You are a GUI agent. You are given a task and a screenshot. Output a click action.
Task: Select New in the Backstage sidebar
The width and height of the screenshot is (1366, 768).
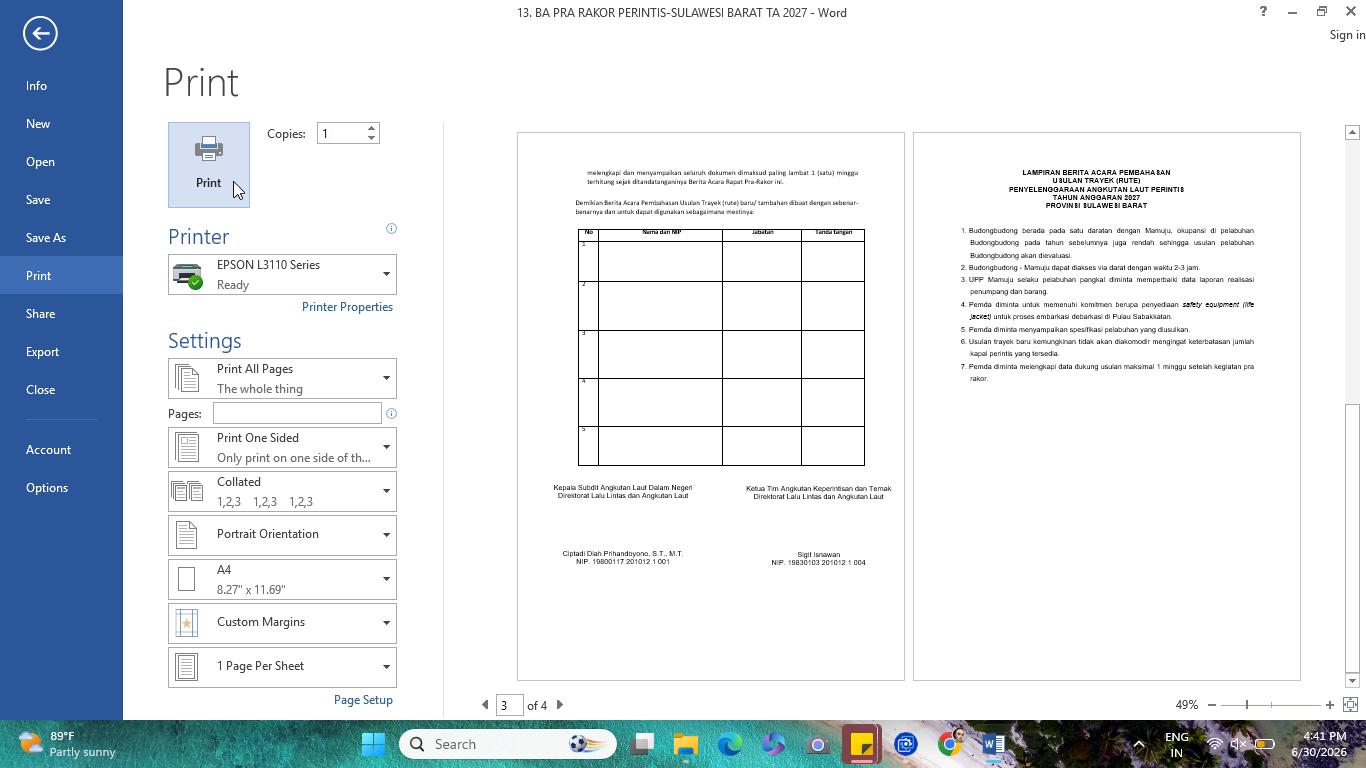[61, 124]
